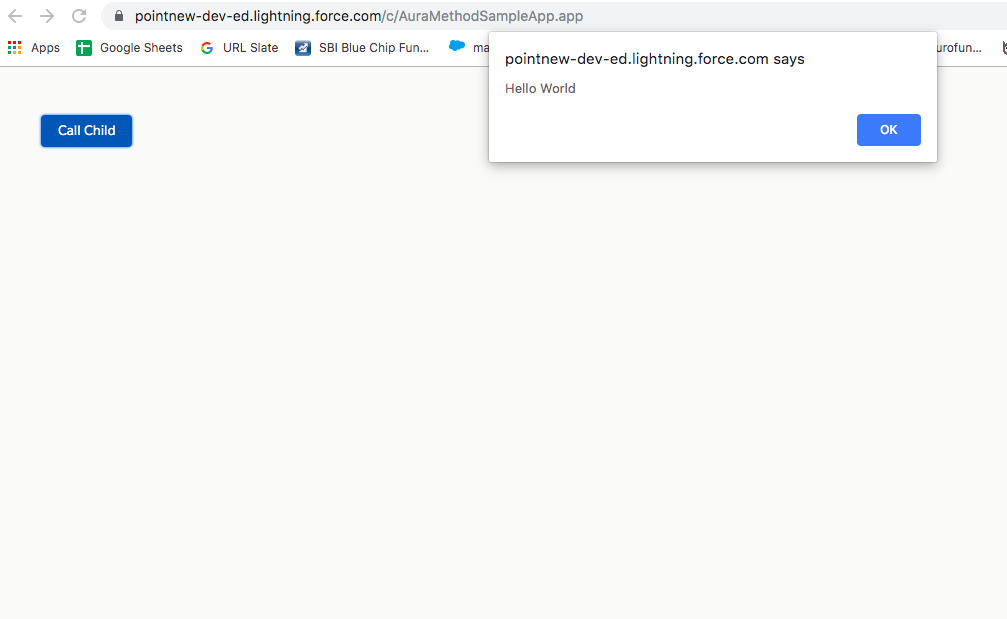Click the browser back arrow
1007x619 pixels.
tap(15, 16)
